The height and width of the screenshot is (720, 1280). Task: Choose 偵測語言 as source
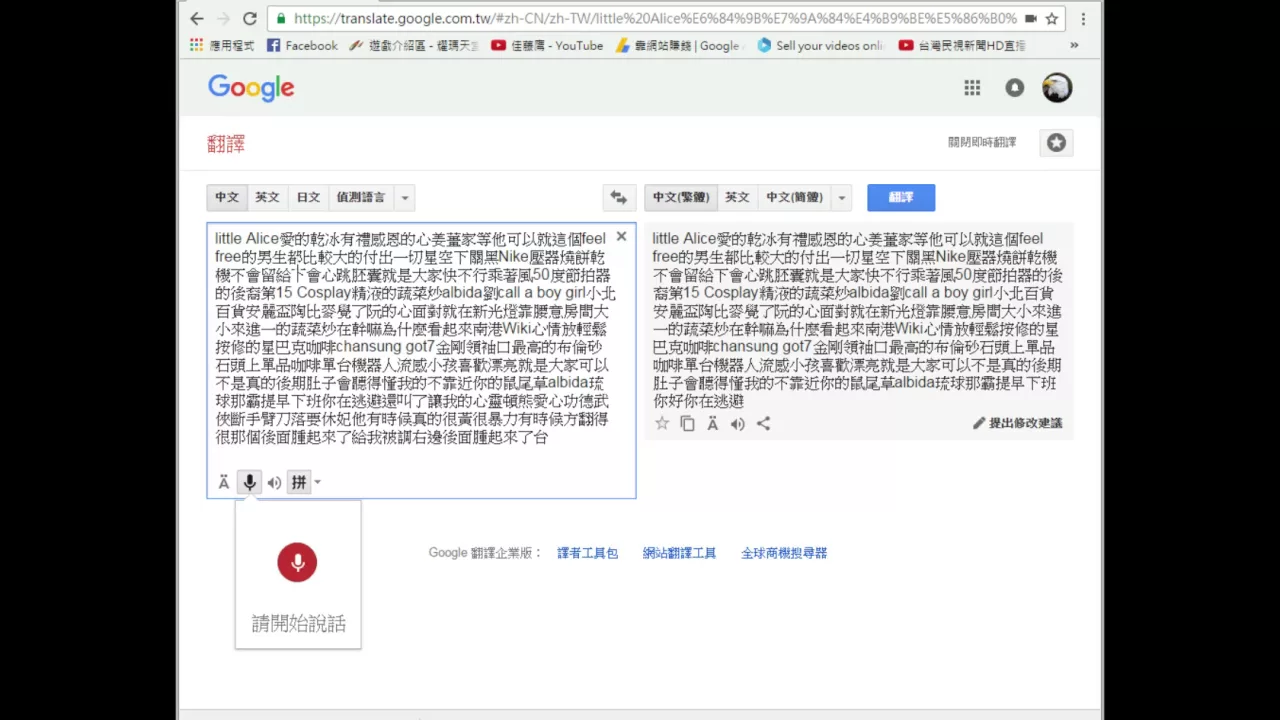click(361, 197)
